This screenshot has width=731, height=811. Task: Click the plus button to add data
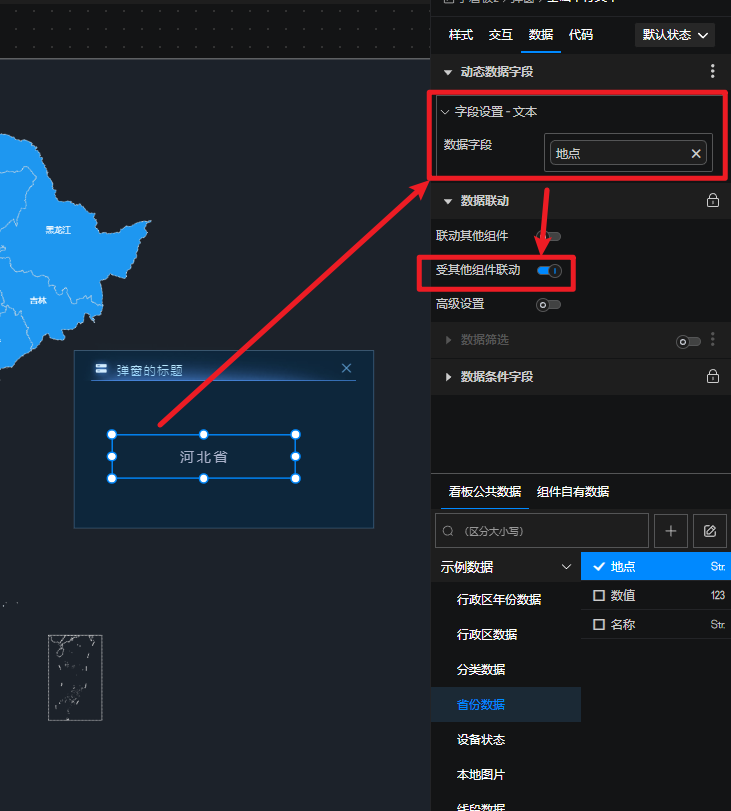[670, 531]
